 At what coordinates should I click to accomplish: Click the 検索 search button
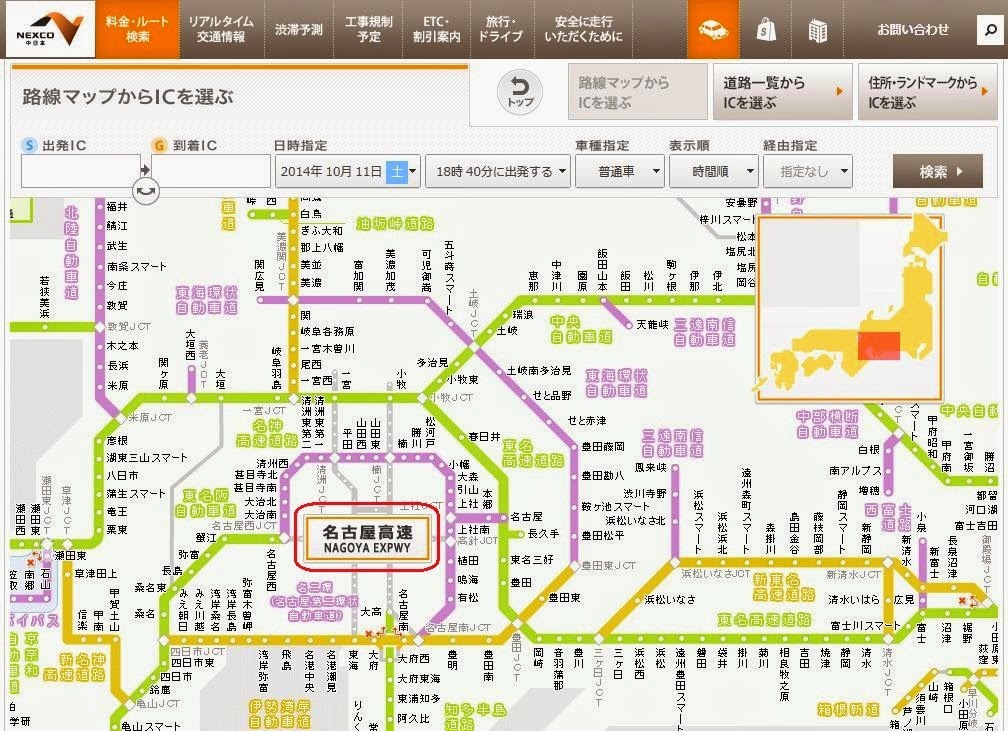click(937, 172)
